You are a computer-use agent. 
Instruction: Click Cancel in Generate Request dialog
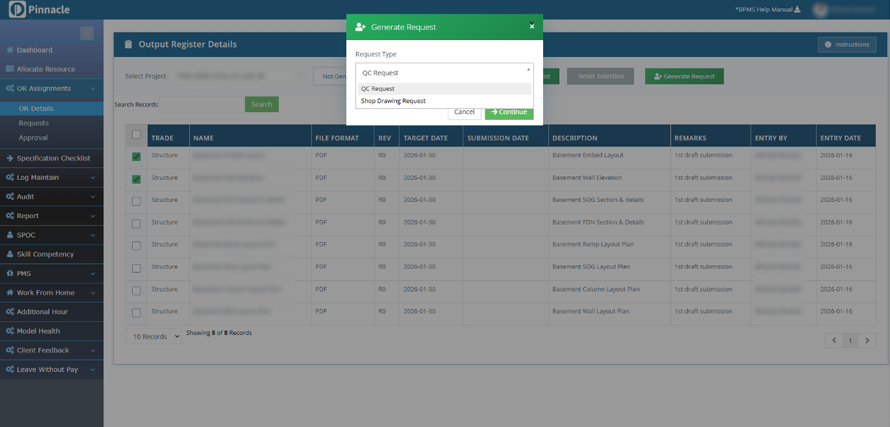pos(464,112)
